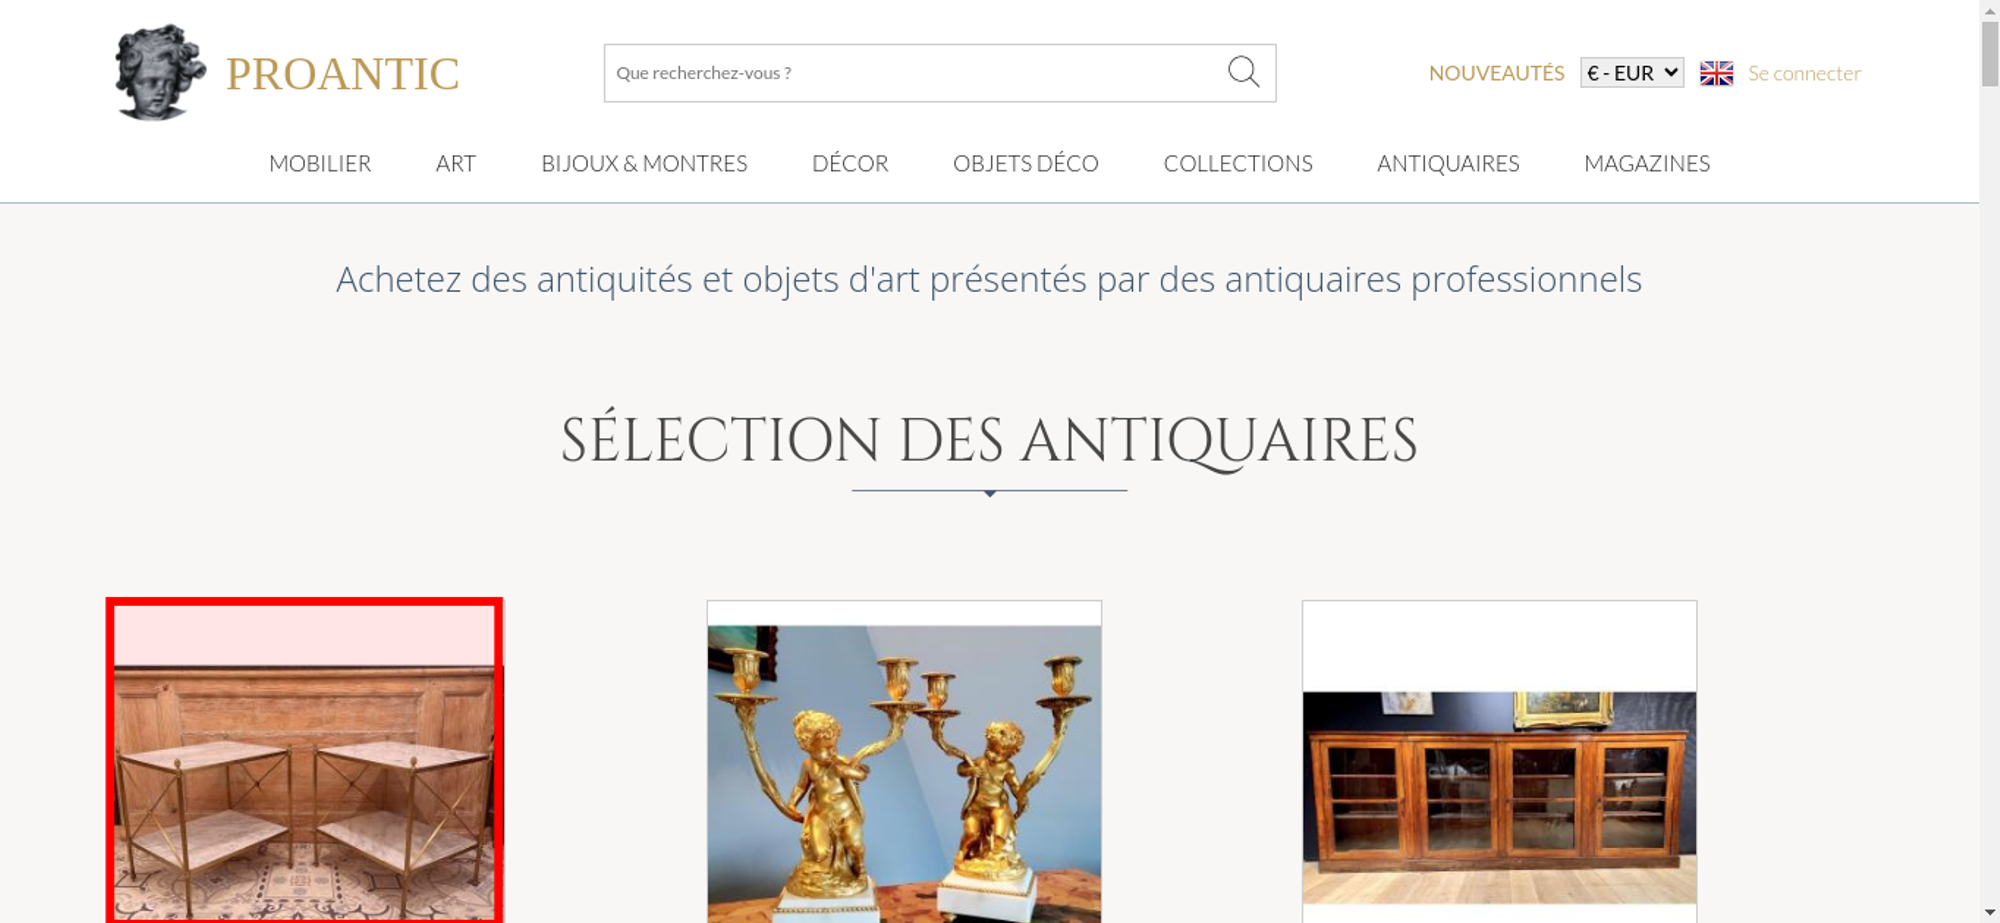Open the wooden glazed bookcase thumbnail
Viewport: 2000px width, 923px height.
1499,762
